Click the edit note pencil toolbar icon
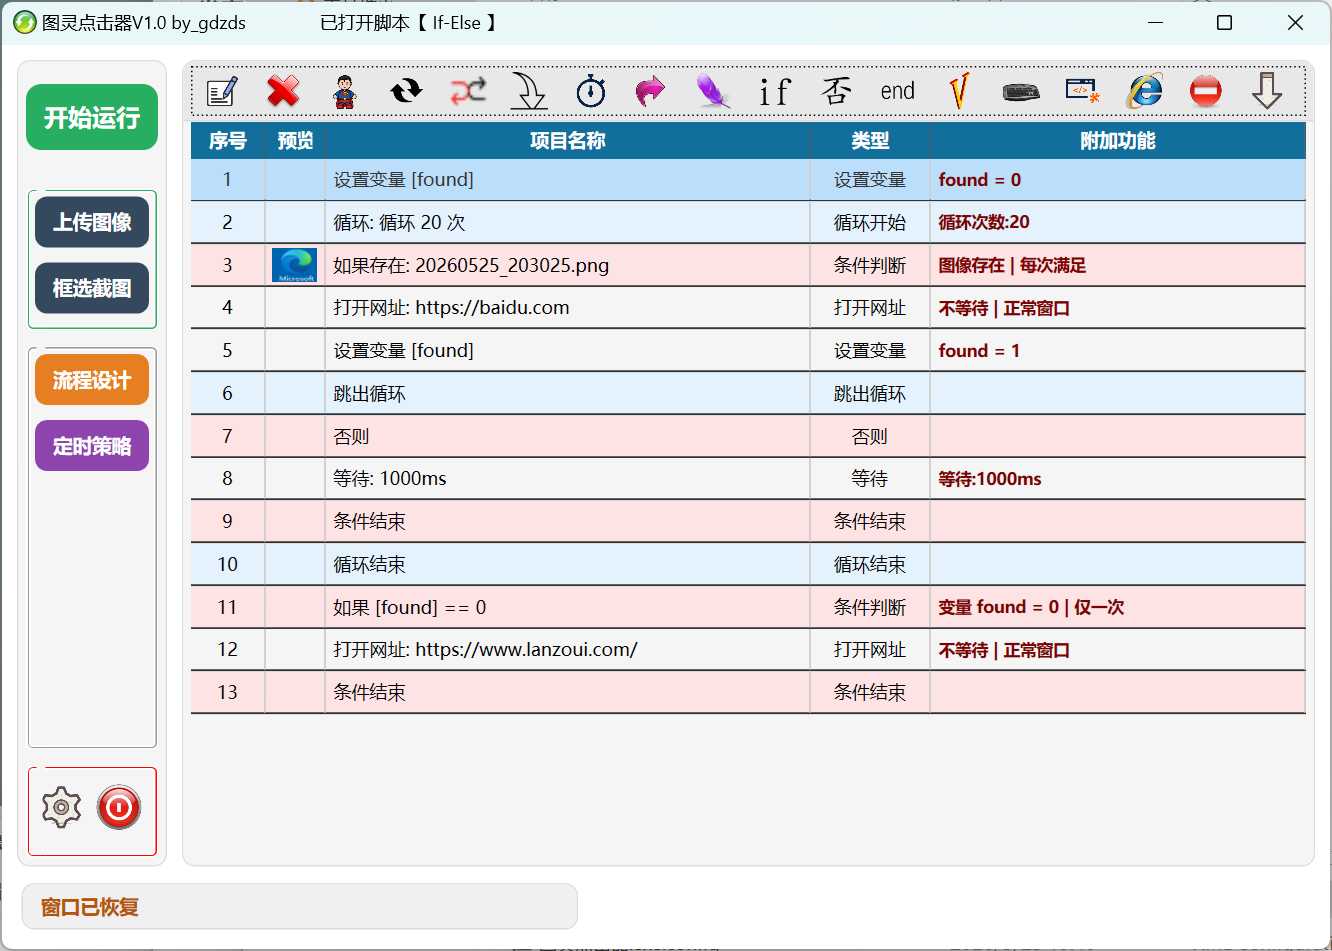The width and height of the screenshot is (1332, 951). coord(222,92)
